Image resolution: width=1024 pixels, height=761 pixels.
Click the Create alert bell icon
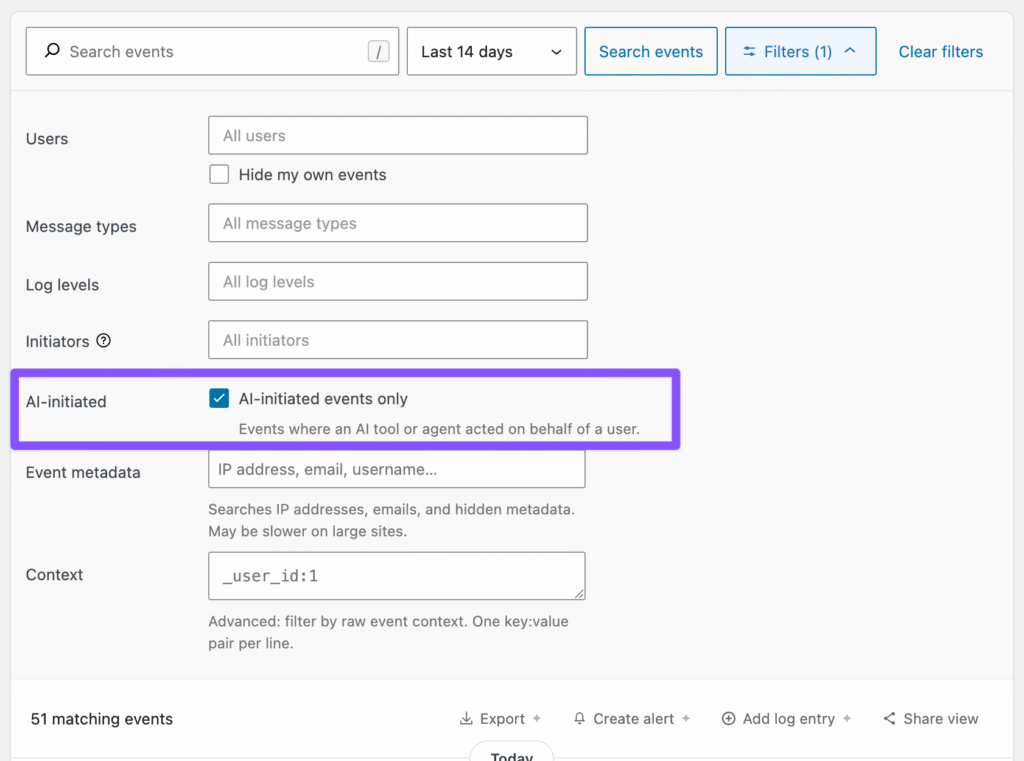(x=579, y=719)
